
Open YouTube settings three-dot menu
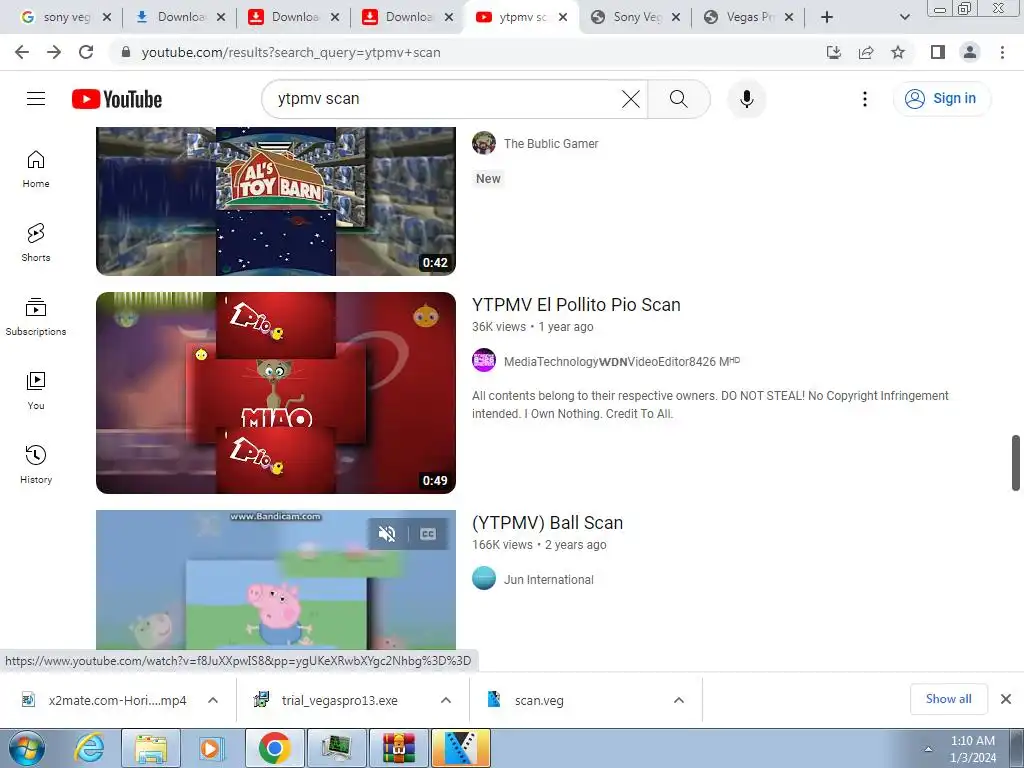click(865, 99)
